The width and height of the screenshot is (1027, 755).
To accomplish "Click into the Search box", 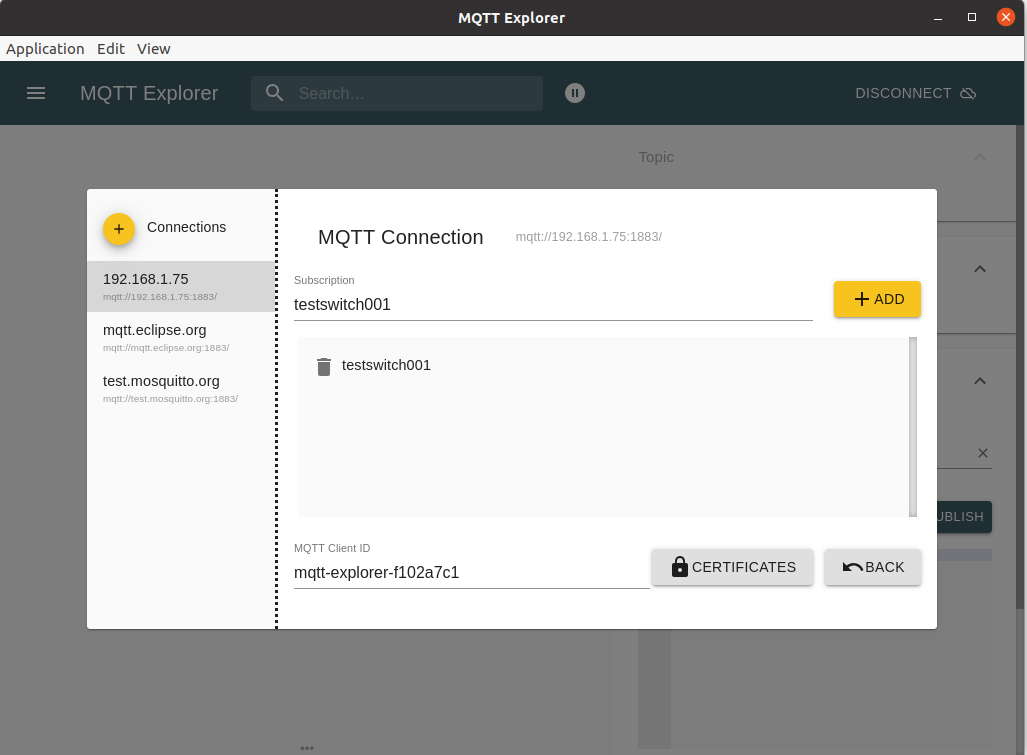I will click(x=397, y=93).
